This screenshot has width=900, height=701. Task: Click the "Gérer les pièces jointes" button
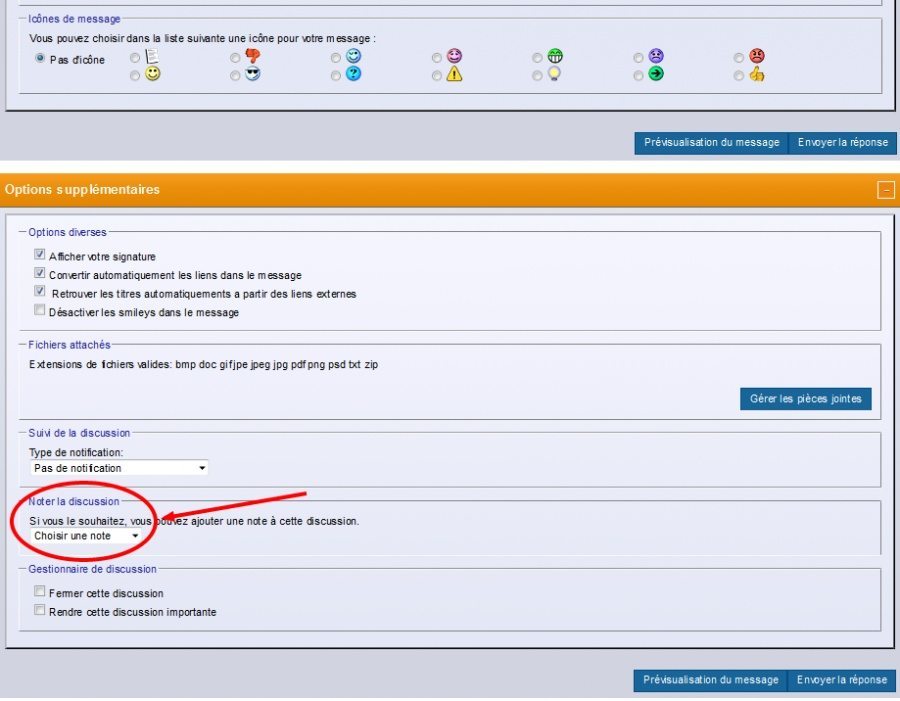pos(805,399)
